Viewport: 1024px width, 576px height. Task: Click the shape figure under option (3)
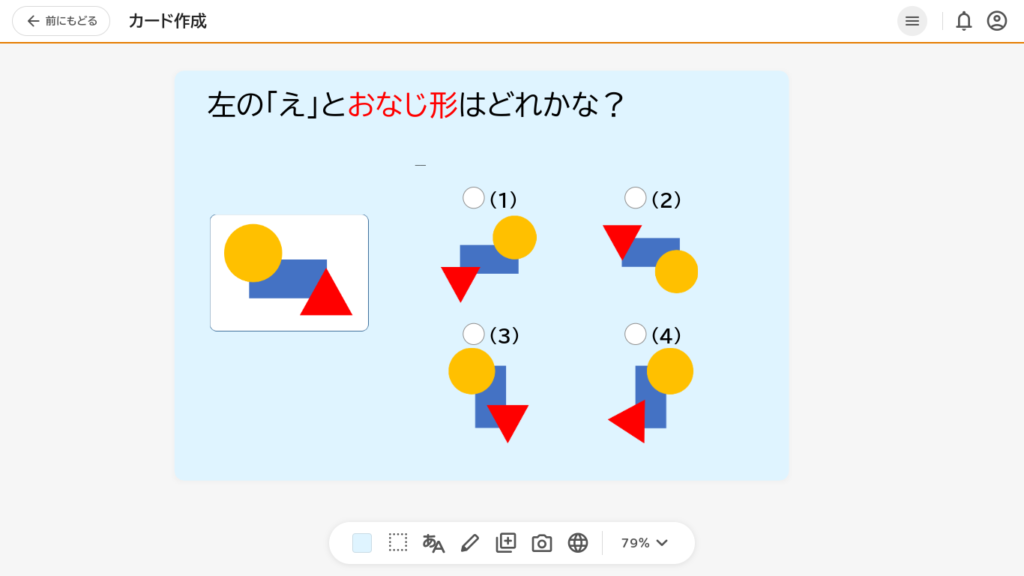(488, 395)
